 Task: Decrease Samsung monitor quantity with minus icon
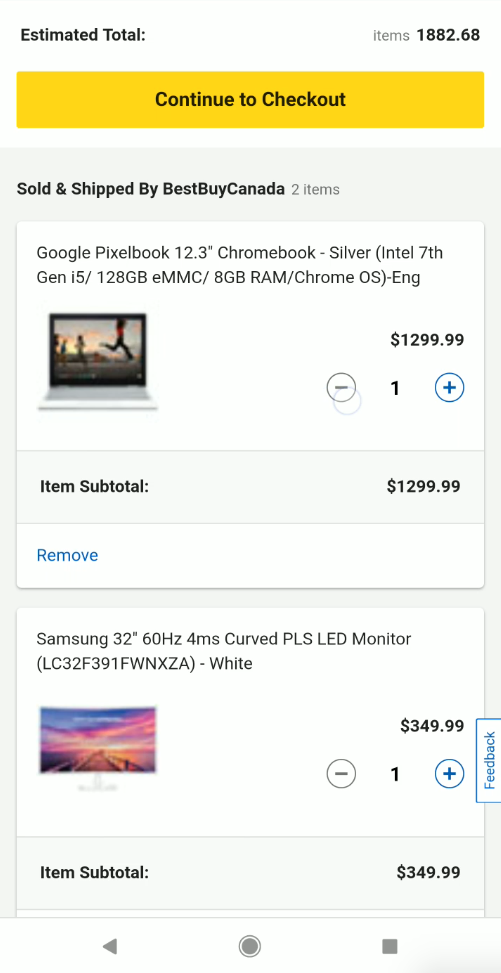[x=341, y=774]
